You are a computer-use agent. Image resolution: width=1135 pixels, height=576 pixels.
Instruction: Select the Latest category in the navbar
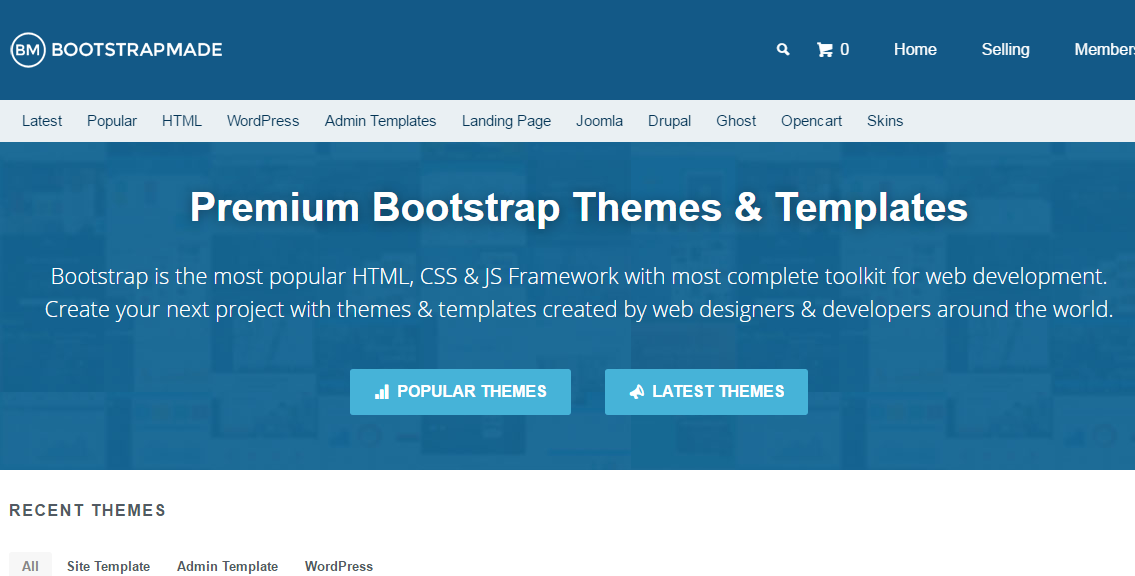(x=42, y=120)
